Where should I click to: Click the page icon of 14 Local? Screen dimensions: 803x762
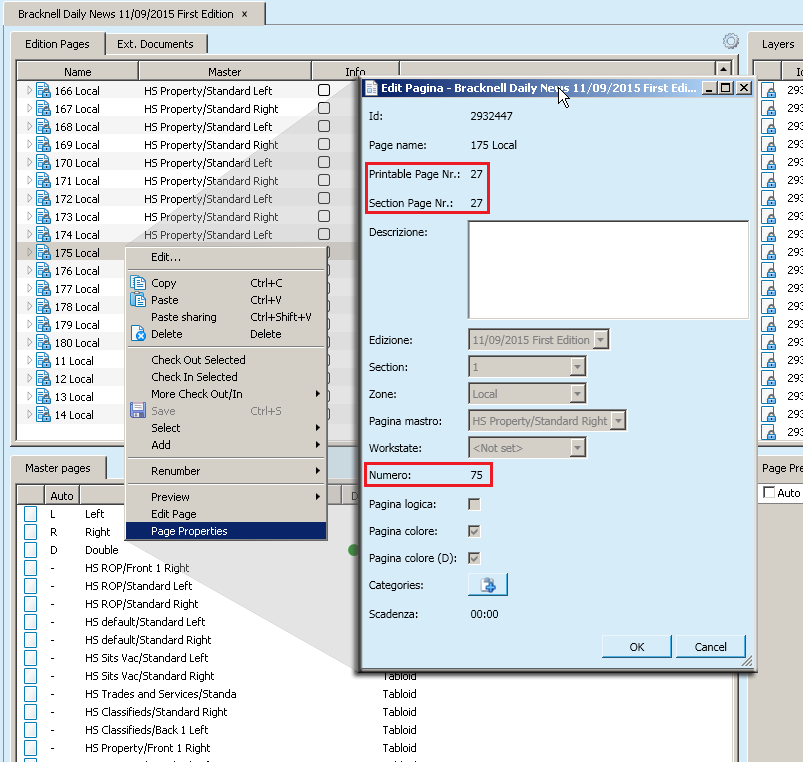(x=44, y=415)
